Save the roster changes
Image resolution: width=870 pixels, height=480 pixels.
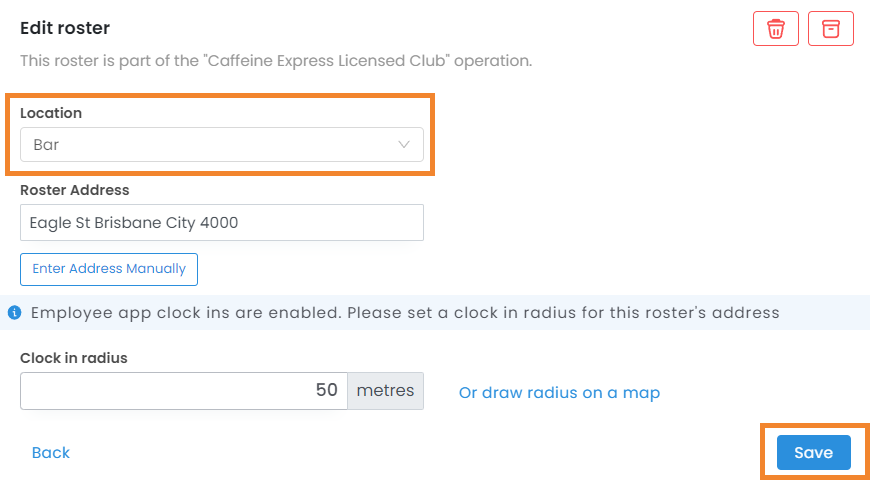pos(813,453)
